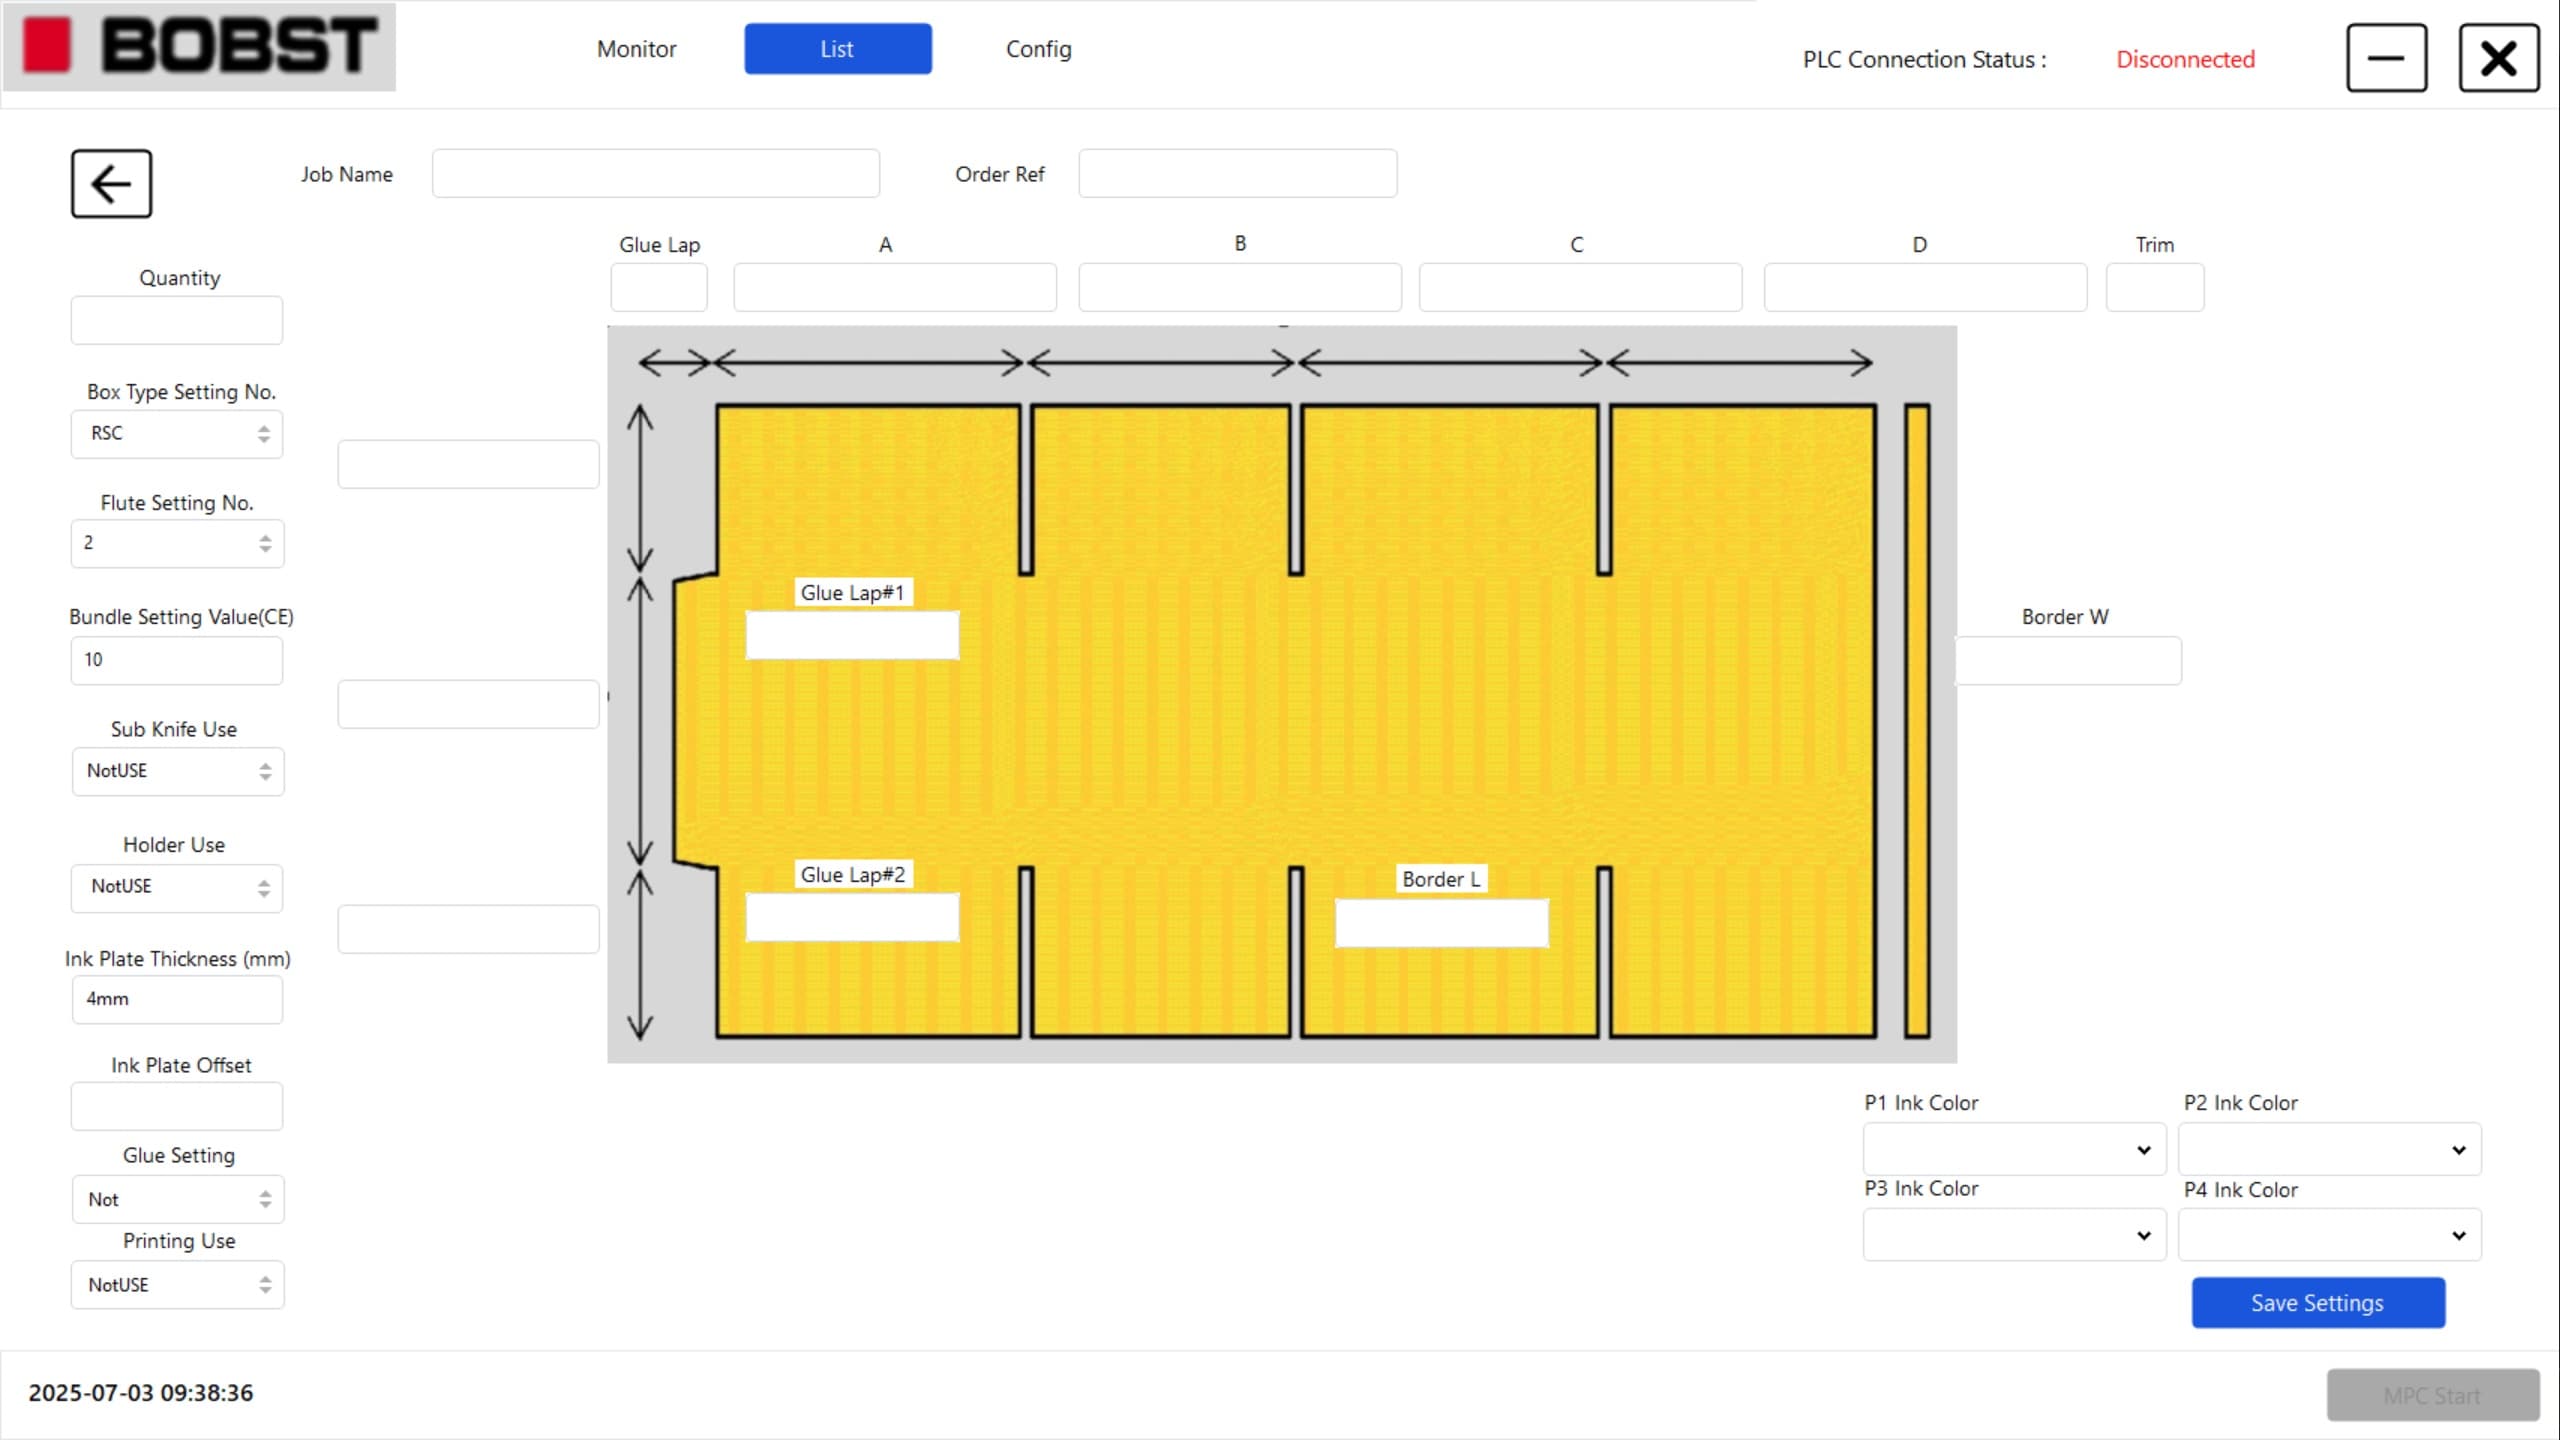This screenshot has height=1440, width=2560.
Task: Click the Job Name input field
Action: (x=655, y=174)
